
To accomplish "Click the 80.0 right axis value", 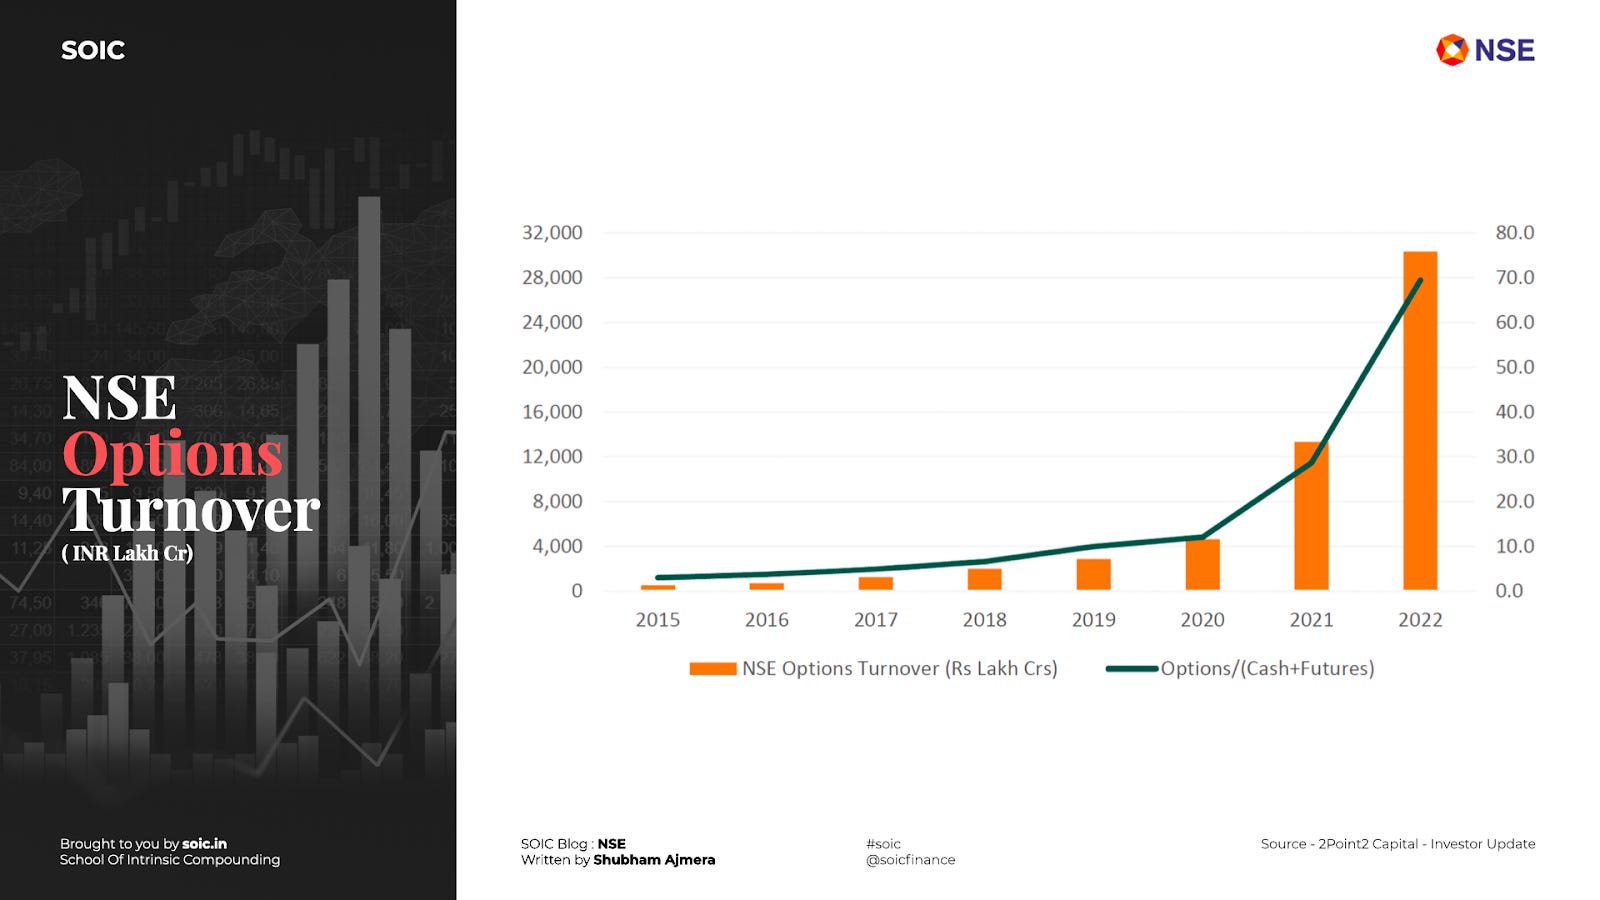I will click(1514, 233).
